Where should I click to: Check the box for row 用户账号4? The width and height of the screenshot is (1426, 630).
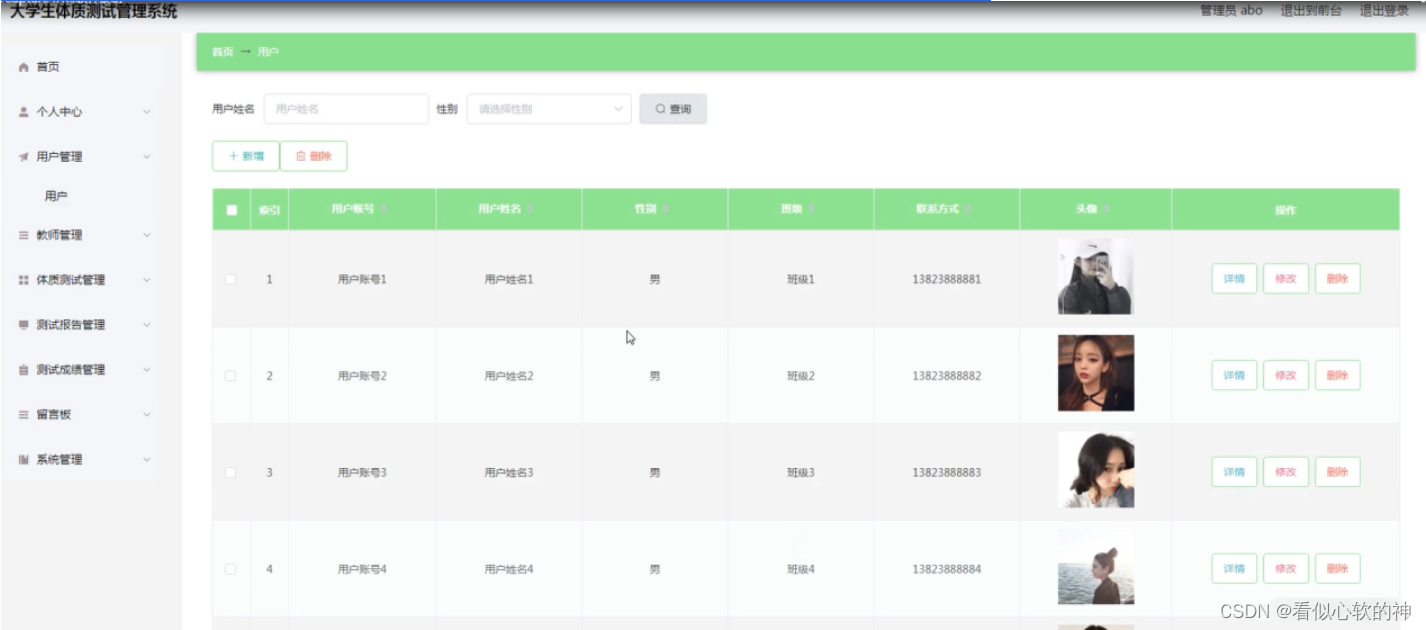tap(231, 569)
